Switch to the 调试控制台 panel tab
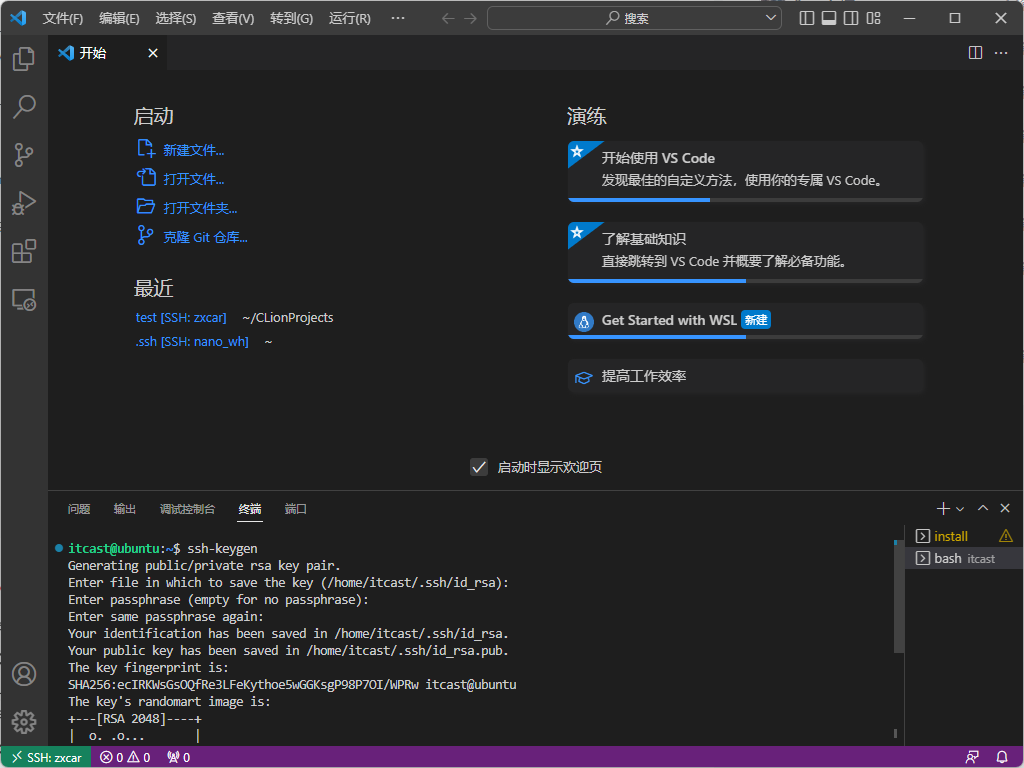1024x768 pixels. point(187,509)
